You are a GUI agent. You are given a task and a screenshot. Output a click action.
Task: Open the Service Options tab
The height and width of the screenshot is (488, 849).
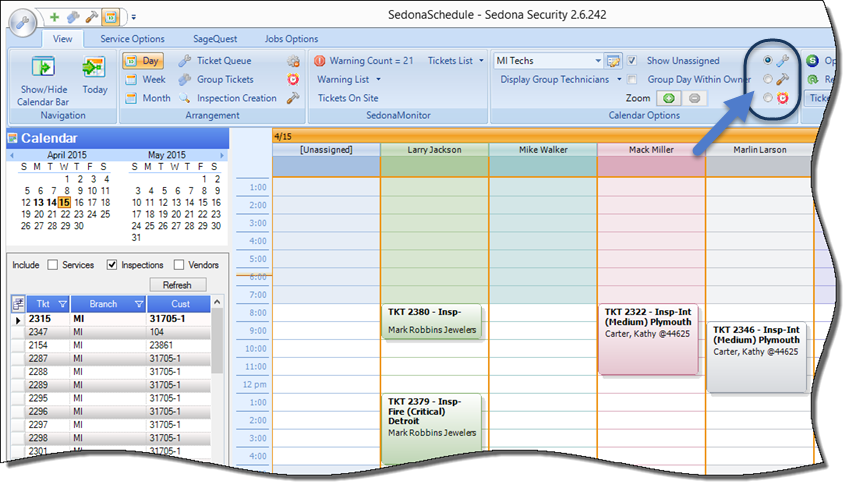click(132, 39)
